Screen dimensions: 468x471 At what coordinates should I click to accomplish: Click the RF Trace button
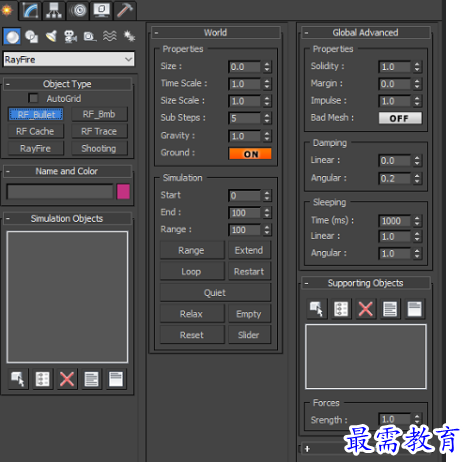click(99, 131)
